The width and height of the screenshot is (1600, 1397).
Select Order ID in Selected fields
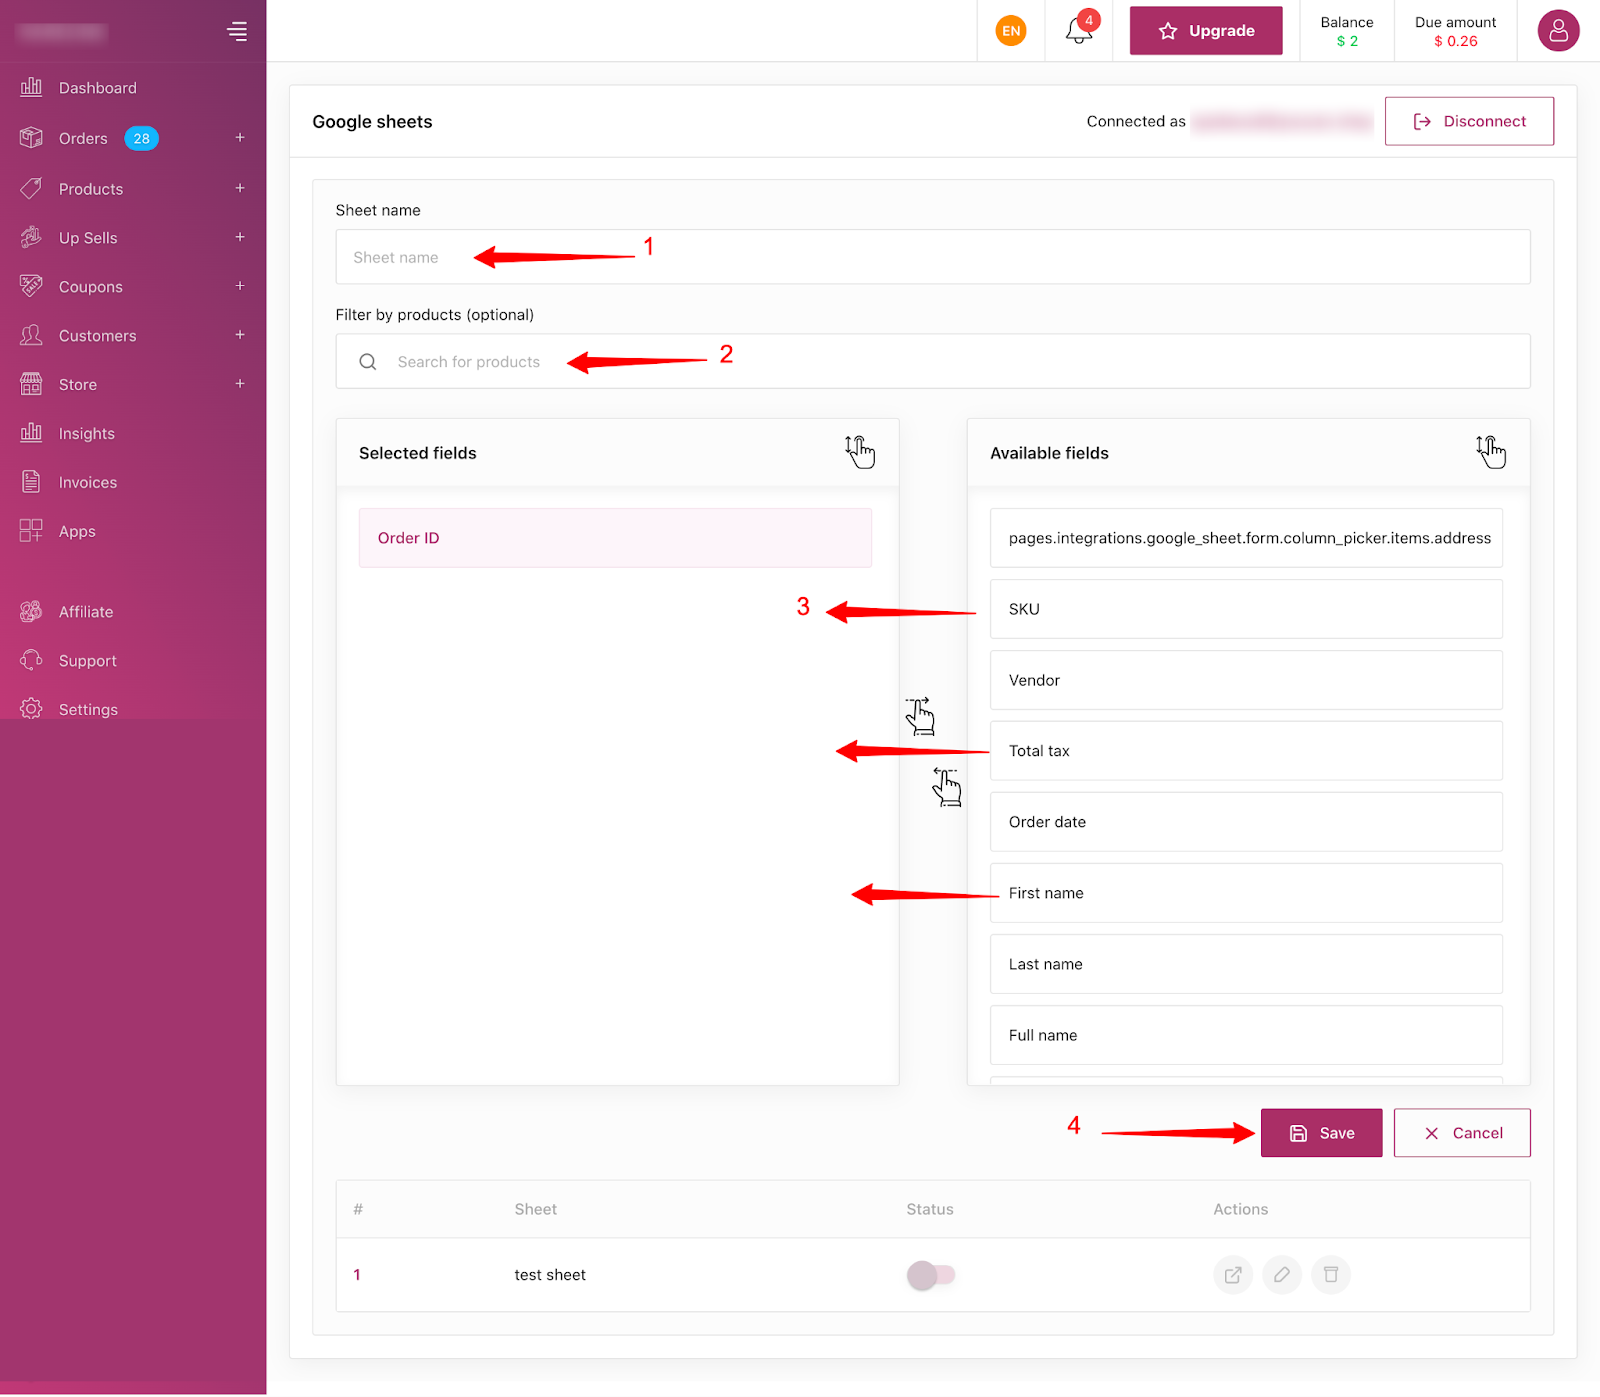(615, 538)
